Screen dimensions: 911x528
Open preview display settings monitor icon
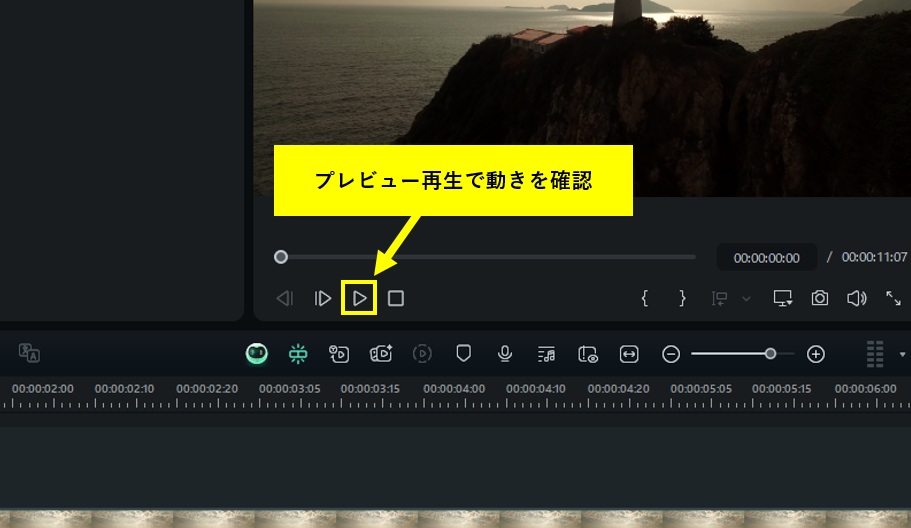click(783, 299)
